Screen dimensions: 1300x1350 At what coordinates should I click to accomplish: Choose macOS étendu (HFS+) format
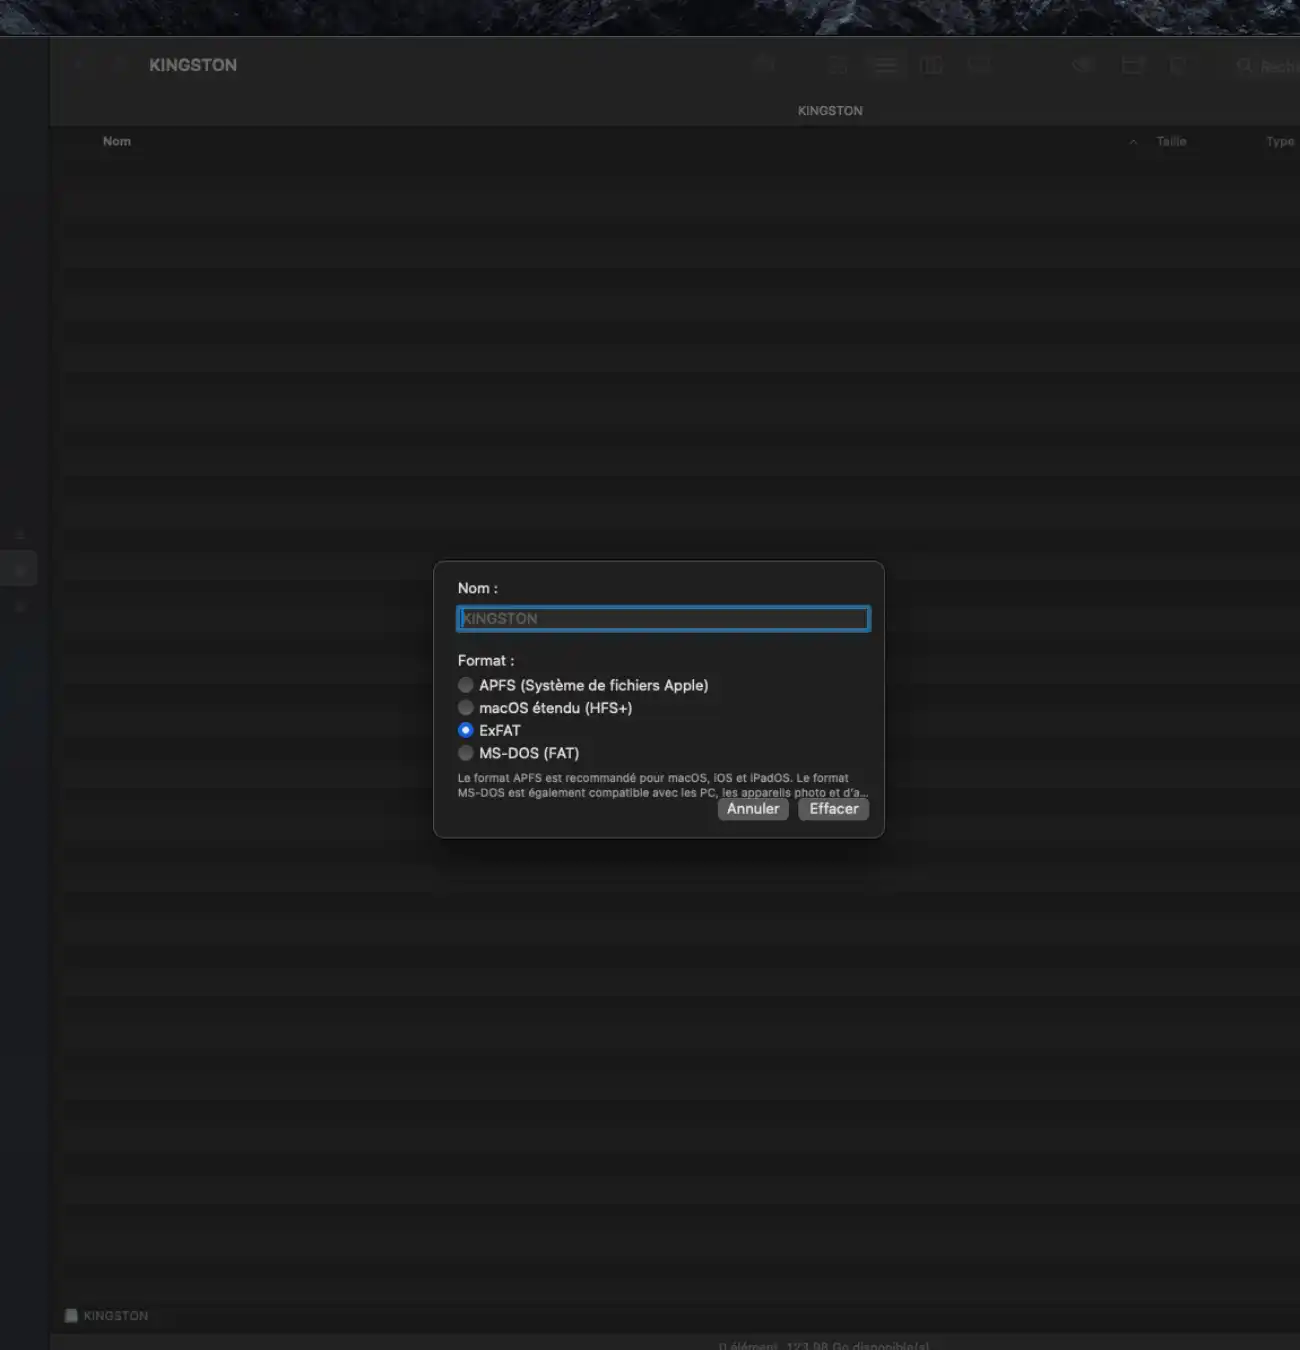tap(465, 708)
